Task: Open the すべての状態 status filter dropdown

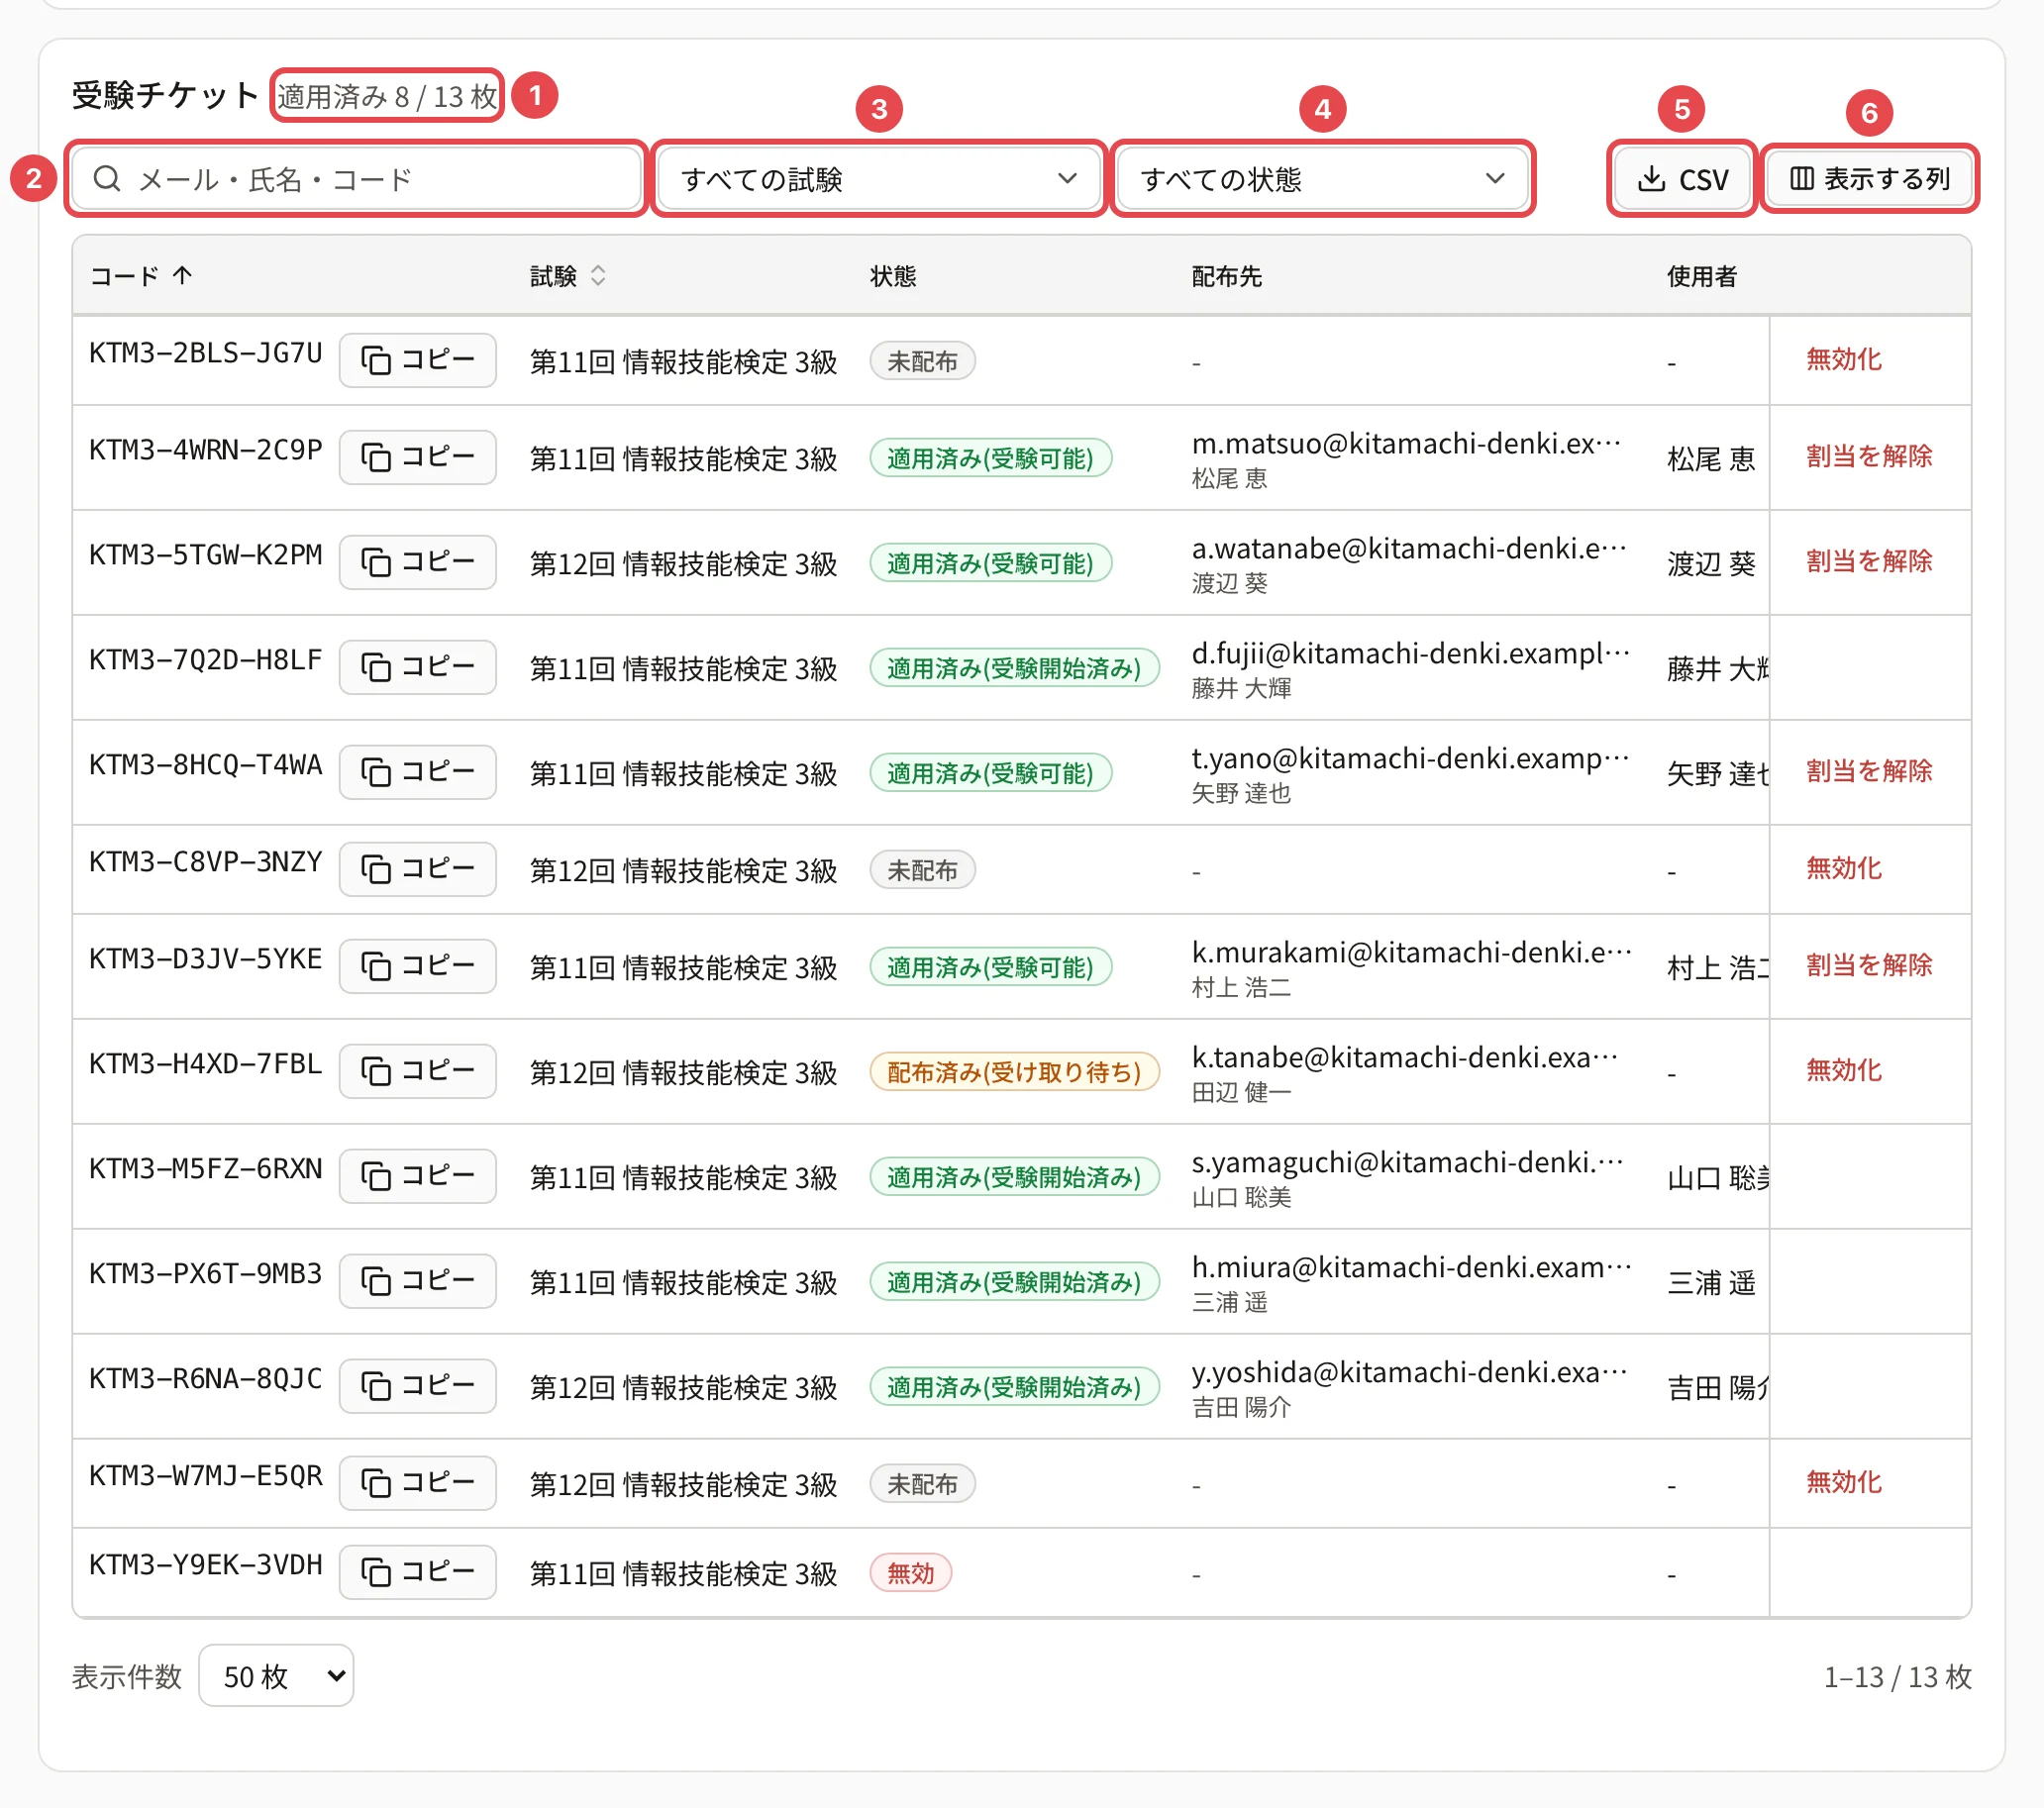Action: (x=1322, y=179)
